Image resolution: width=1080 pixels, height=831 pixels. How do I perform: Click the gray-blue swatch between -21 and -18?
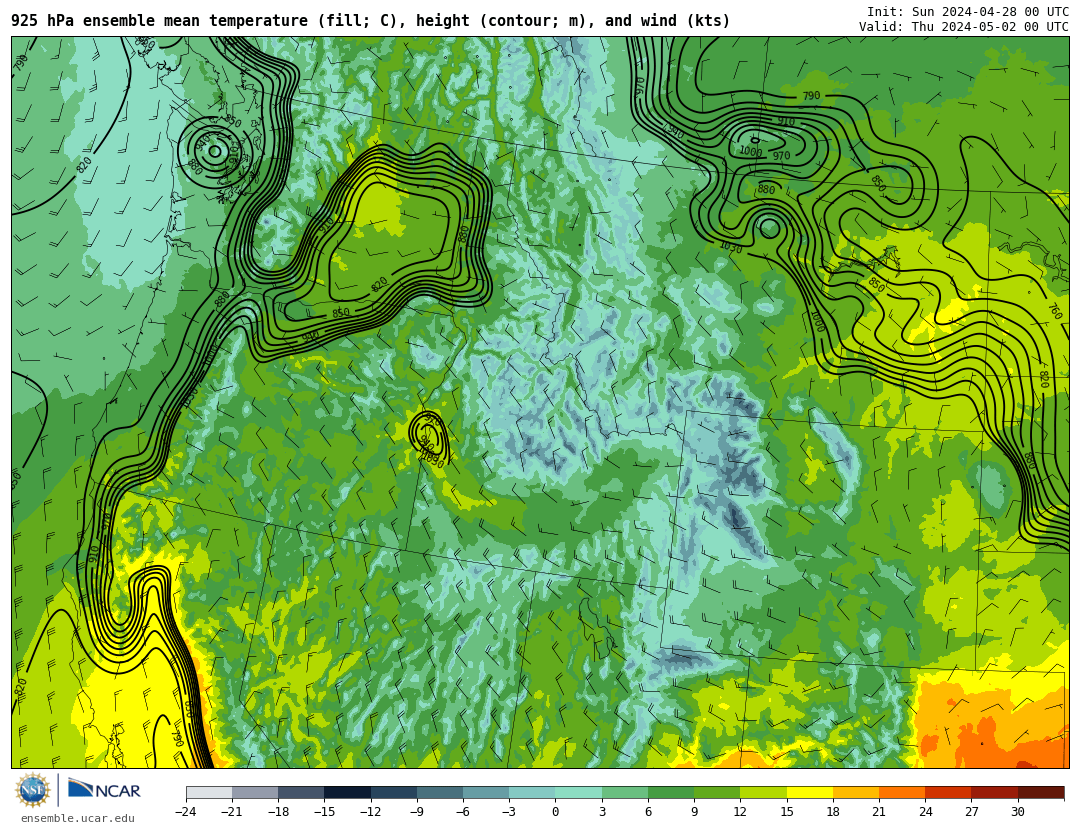pos(255,792)
